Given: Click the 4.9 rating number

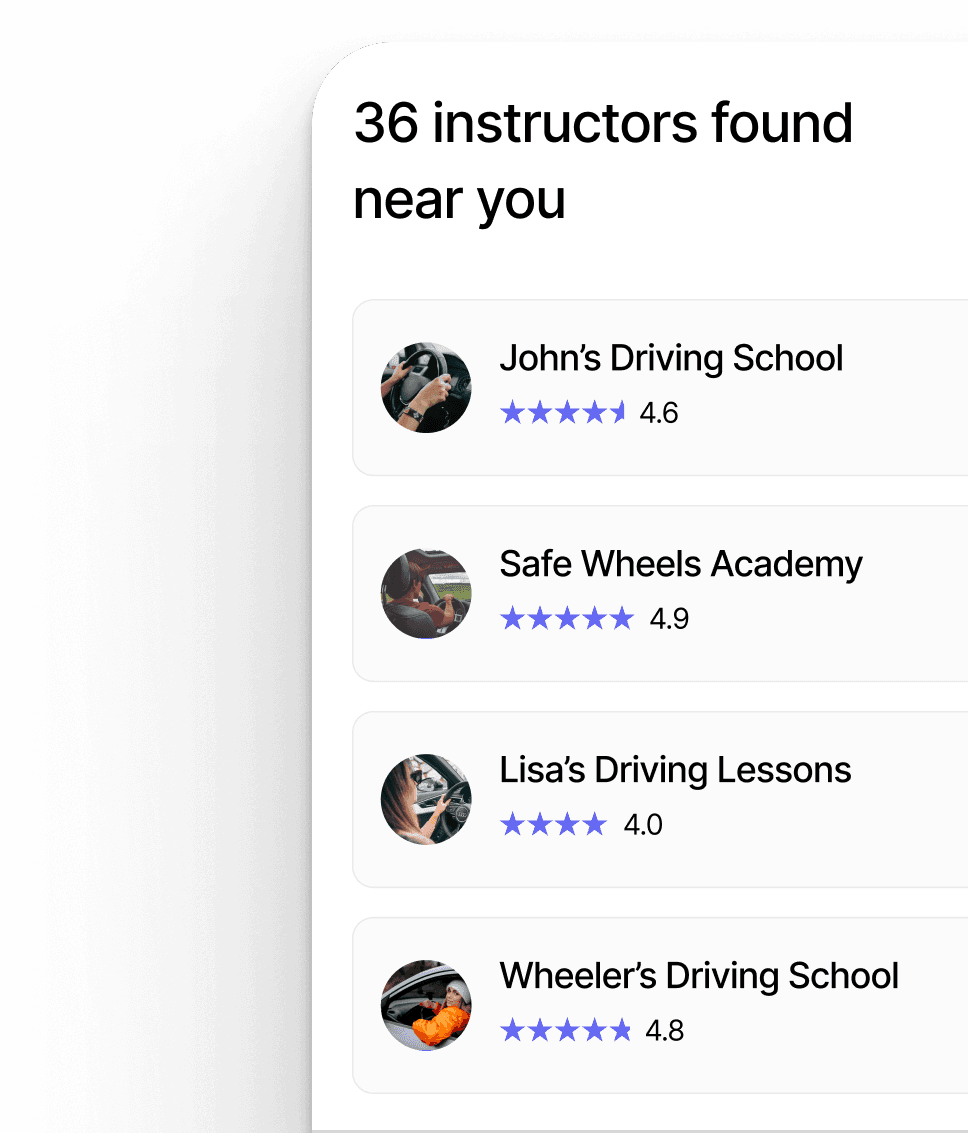Looking at the screenshot, I should 669,619.
